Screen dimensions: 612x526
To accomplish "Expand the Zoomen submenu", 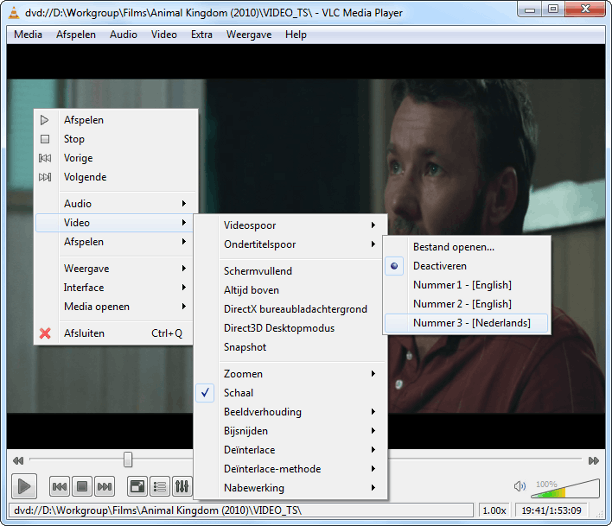I will click(x=291, y=374).
